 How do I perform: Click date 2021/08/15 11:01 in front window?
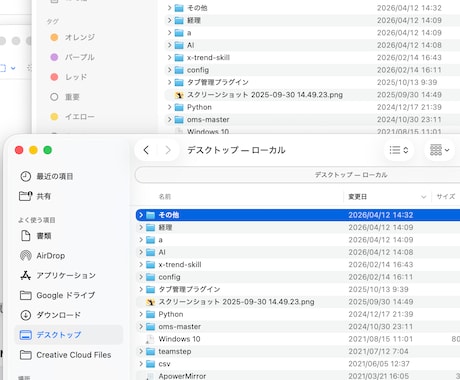380,339
